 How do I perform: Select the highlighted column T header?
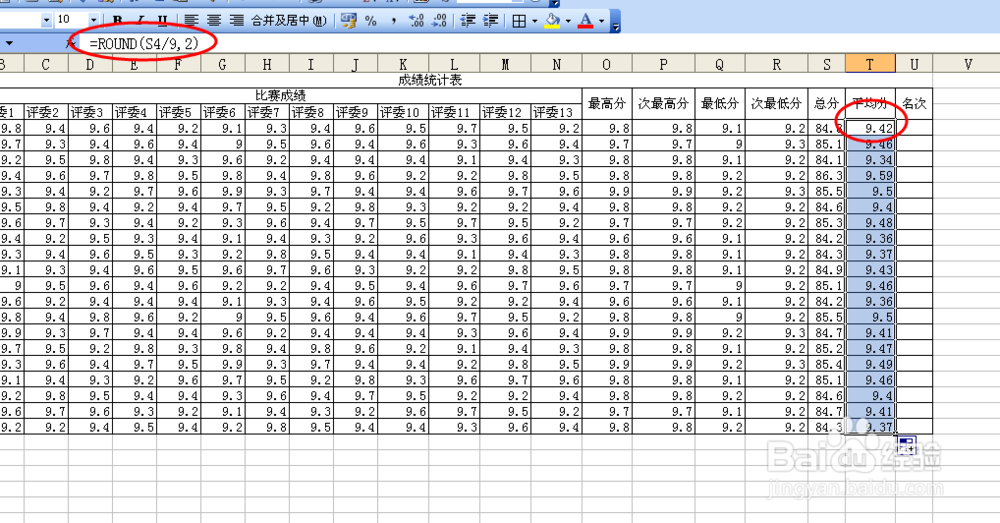[870, 64]
